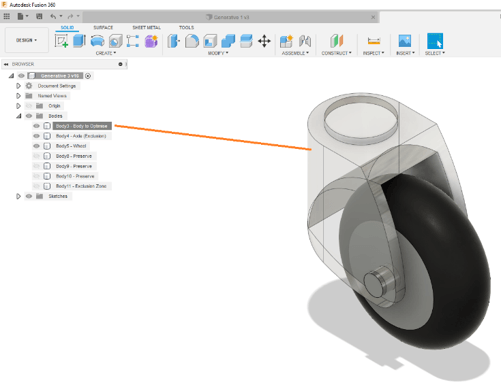
Task: Activate the Select tool icon
Action: point(435,41)
